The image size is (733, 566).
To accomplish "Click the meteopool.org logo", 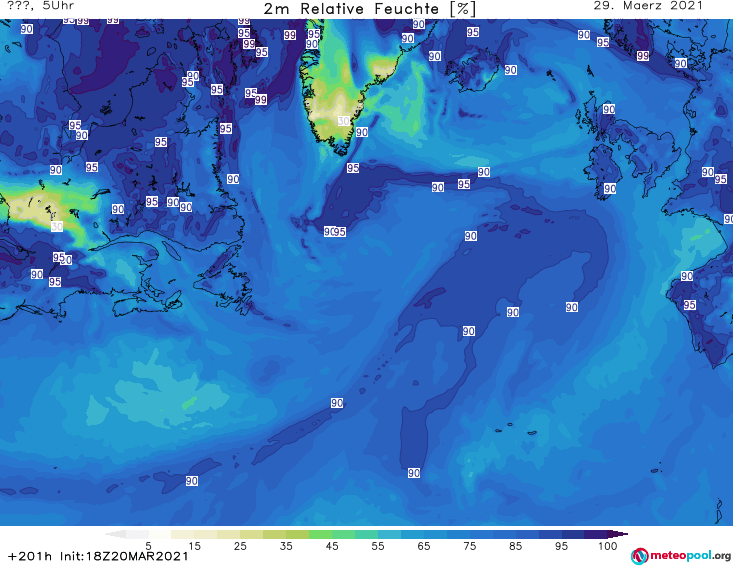I will click(681, 556).
